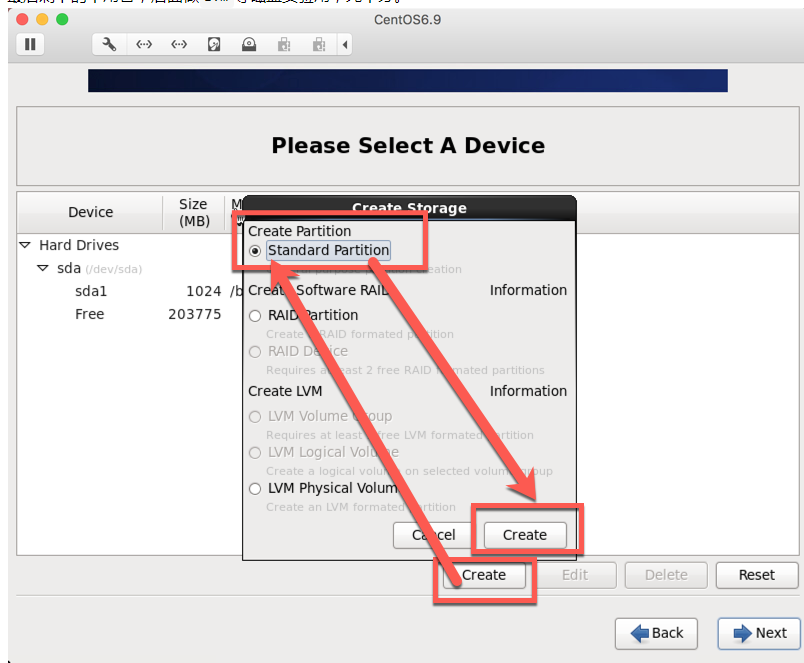Open the wrench settings icon in toolbar
Viewport: 804px width, 663px height.
tap(110, 44)
